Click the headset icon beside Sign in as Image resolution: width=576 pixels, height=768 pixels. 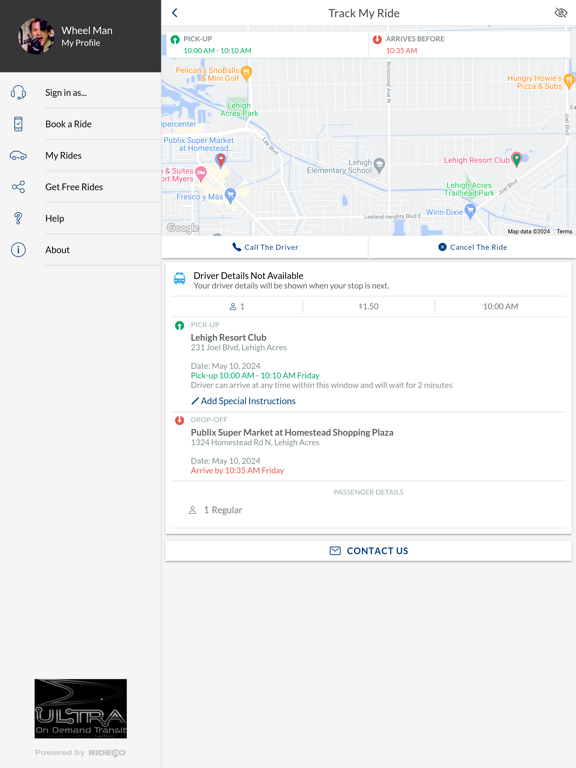click(18, 93)
